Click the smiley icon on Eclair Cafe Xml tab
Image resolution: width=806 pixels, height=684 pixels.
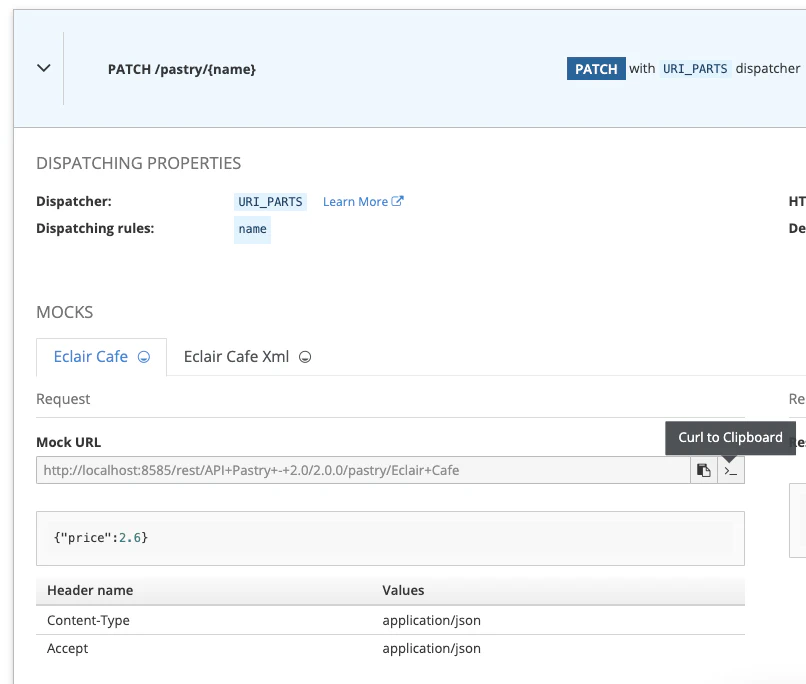pos(305,357)
